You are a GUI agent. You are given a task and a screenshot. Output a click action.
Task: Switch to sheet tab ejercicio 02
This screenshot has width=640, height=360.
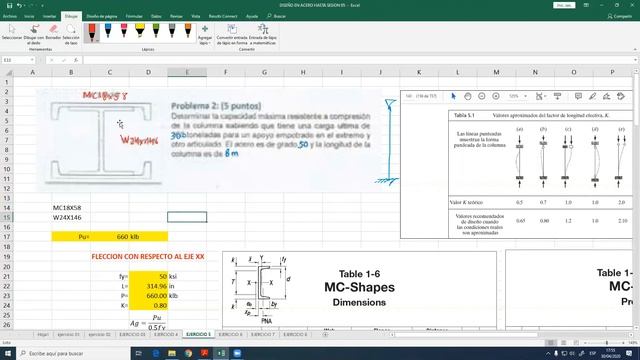click(99, 334)
